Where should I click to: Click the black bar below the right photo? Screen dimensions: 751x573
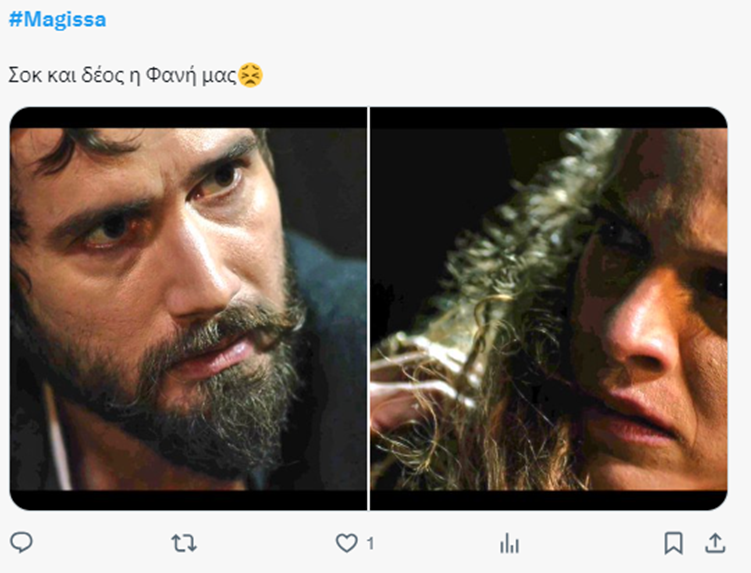[x=549, y=500]
